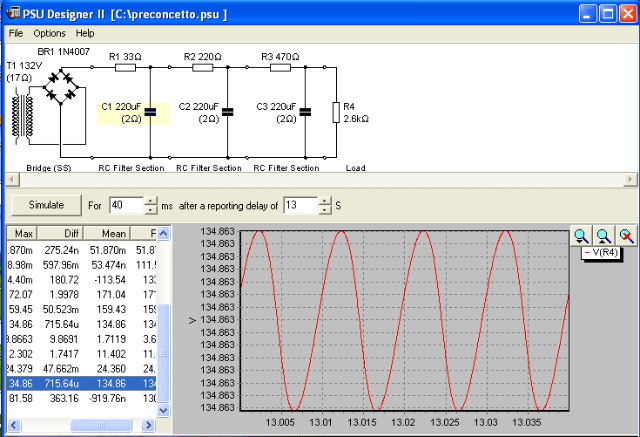This screenshot has width=640, height=437.
Task: Click the schematic scroll left arrow
Action: [x=12, y=179]
